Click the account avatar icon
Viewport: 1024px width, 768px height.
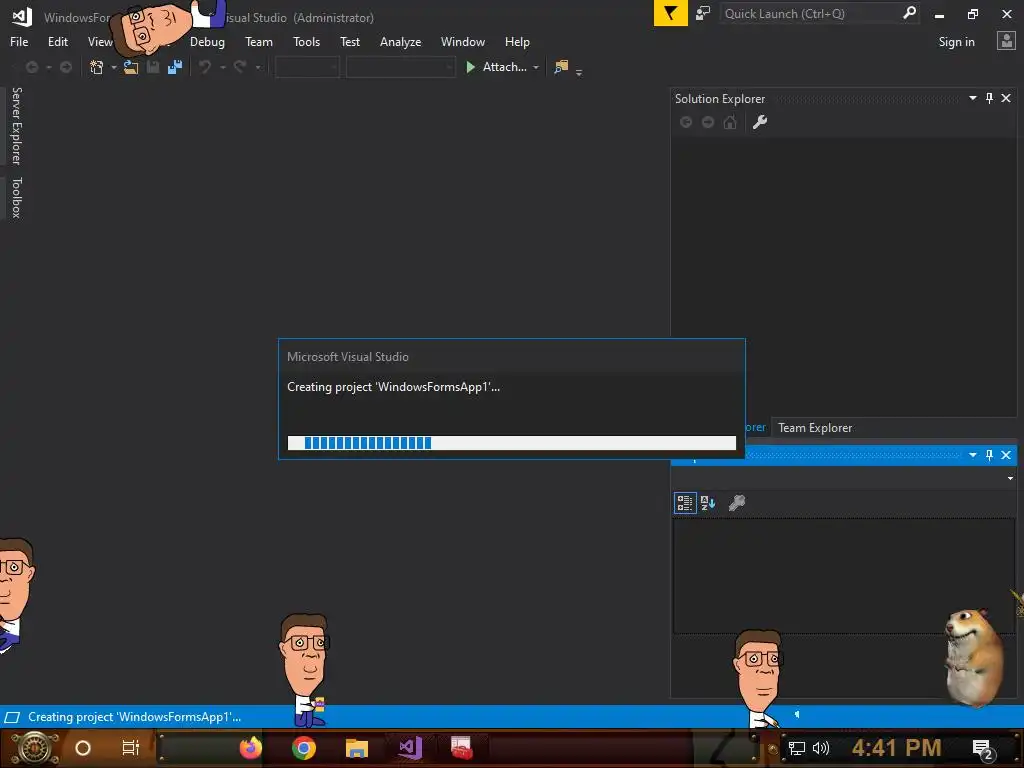(1006, 41)
